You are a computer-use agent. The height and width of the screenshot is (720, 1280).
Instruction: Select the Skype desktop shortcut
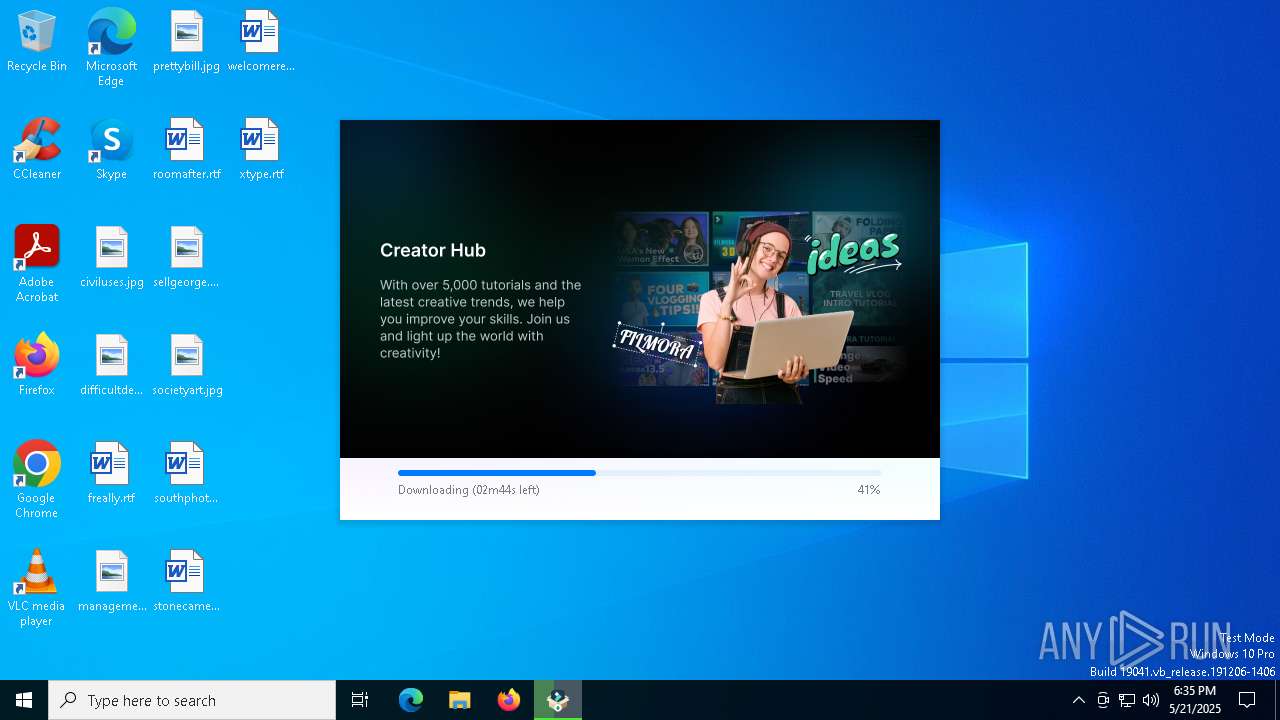[111, 150]
